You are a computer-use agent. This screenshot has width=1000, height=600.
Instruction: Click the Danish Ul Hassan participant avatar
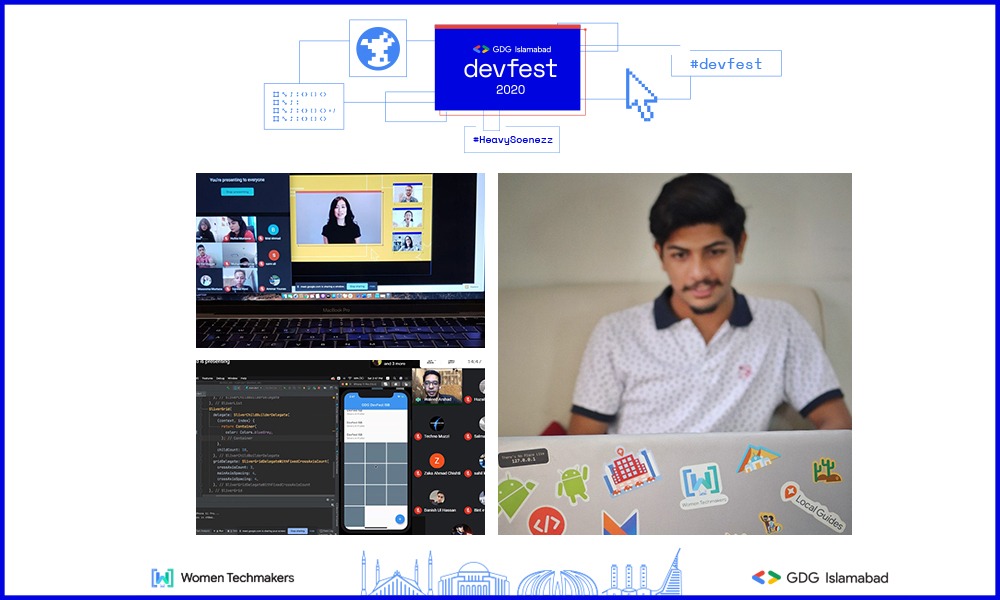point(437,497)
